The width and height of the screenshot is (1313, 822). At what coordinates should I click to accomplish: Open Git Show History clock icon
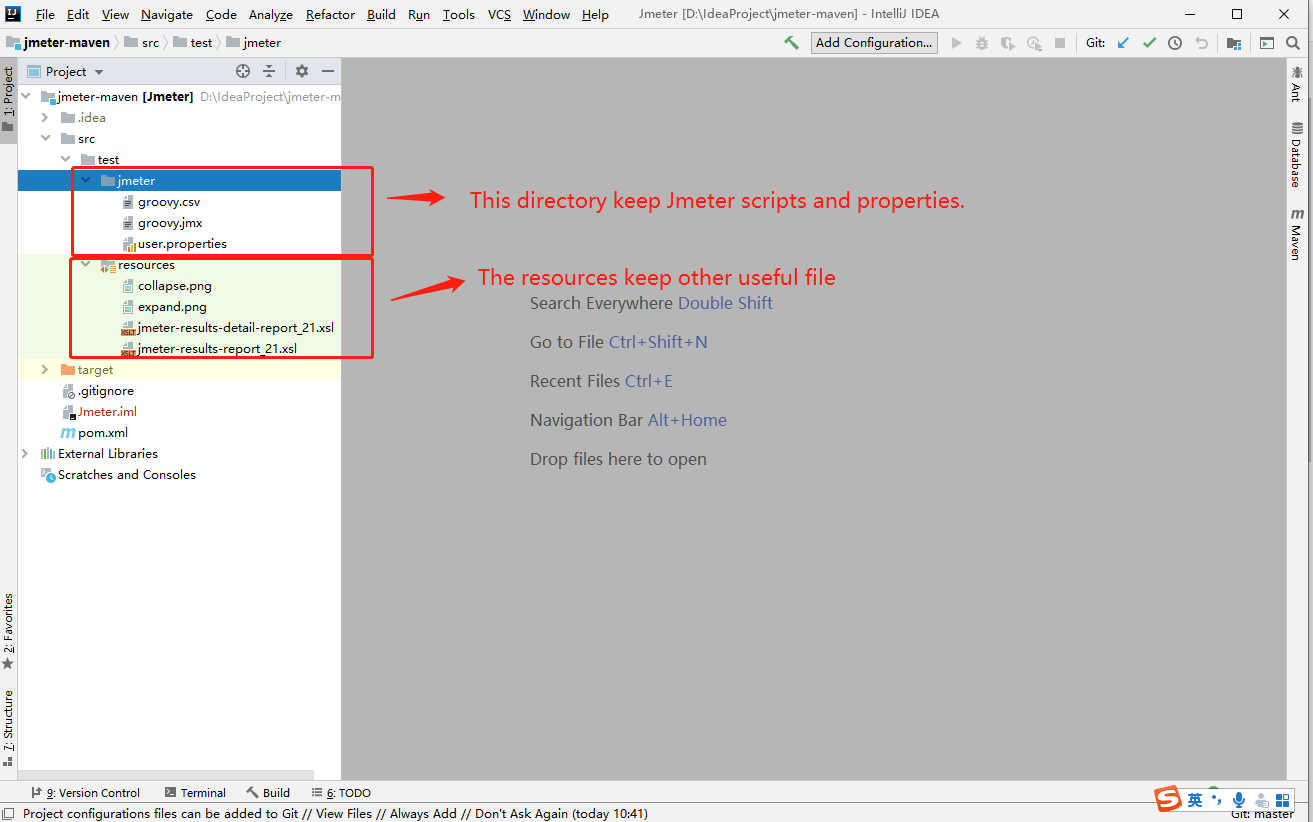click(x=1175, y=43)
